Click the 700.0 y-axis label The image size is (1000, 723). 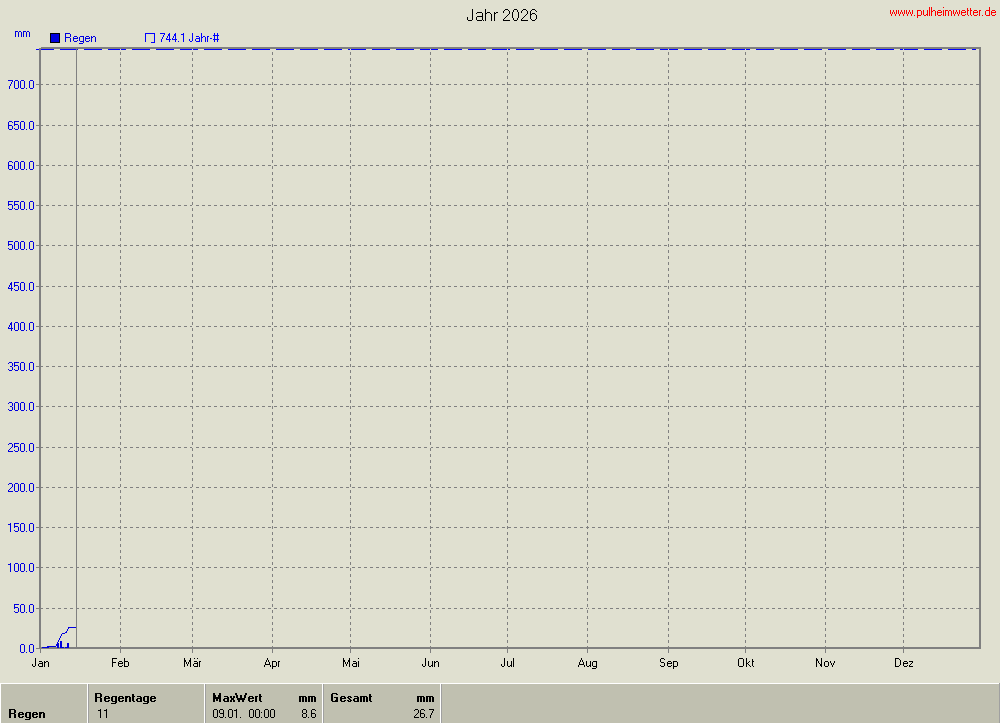pos(21,85)
